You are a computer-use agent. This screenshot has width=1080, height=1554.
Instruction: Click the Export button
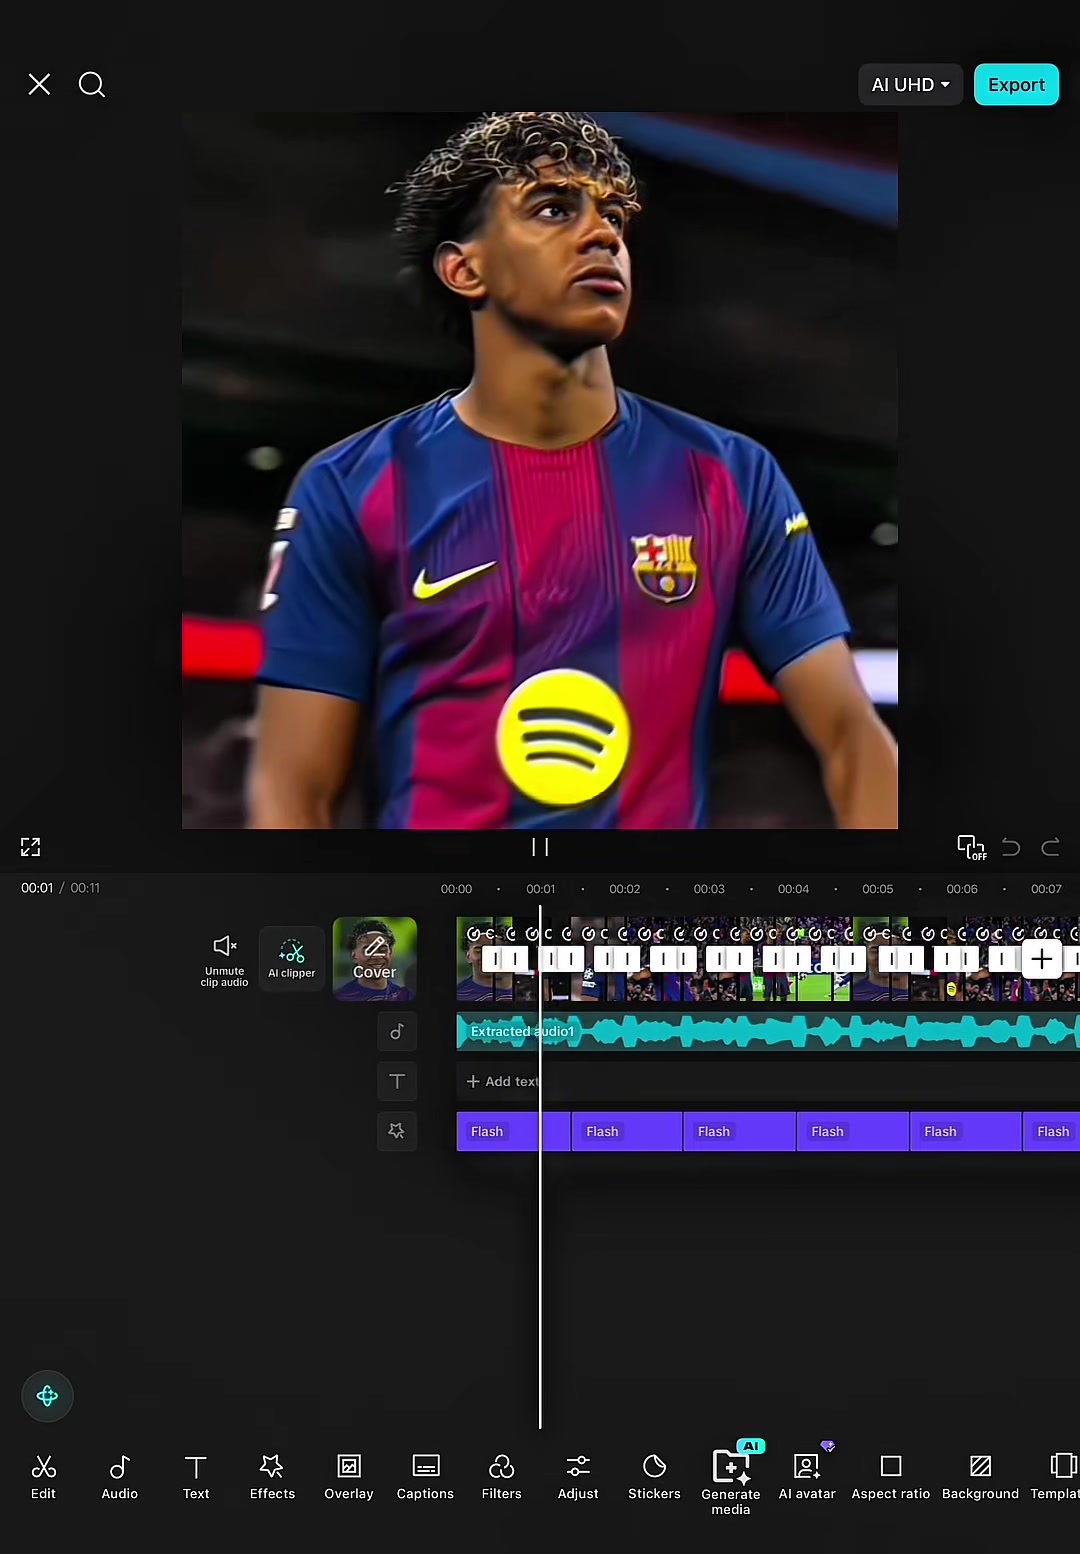coord(1016,85)
